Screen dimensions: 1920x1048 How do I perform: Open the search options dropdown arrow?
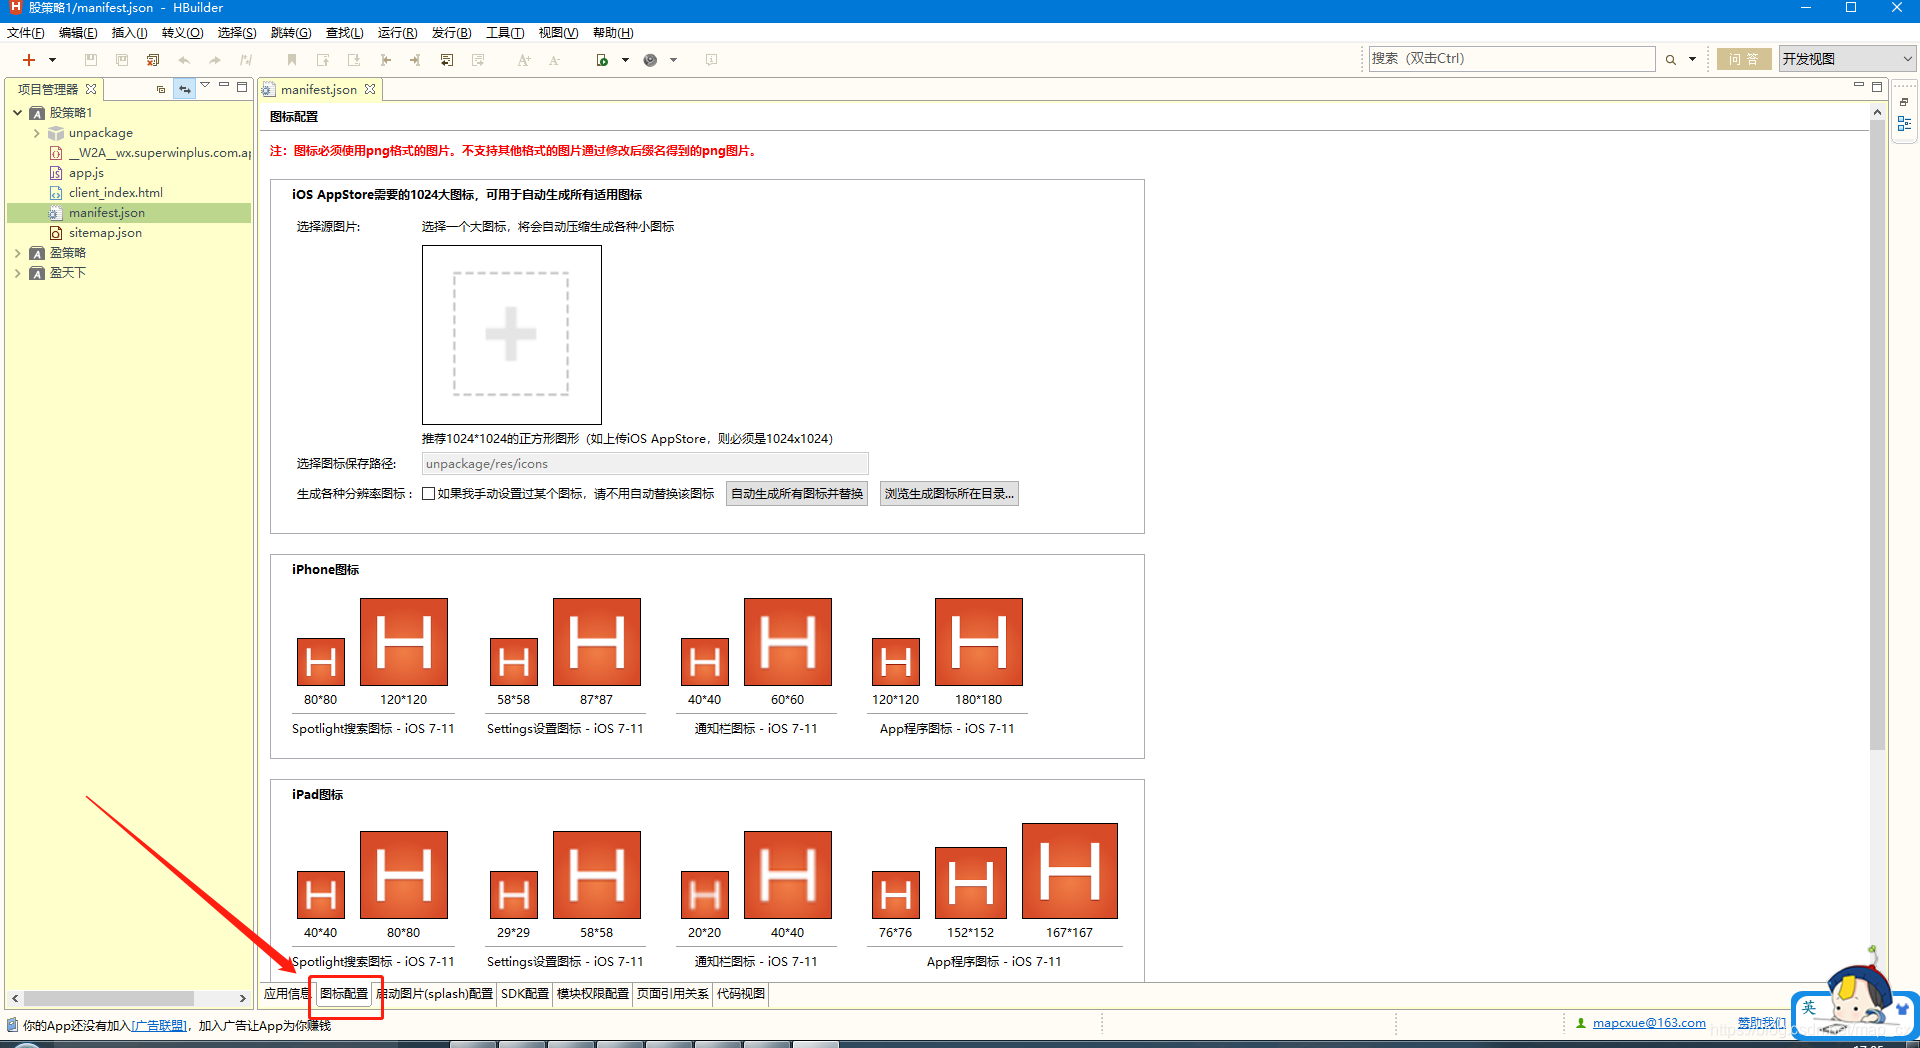[1692, 60]
